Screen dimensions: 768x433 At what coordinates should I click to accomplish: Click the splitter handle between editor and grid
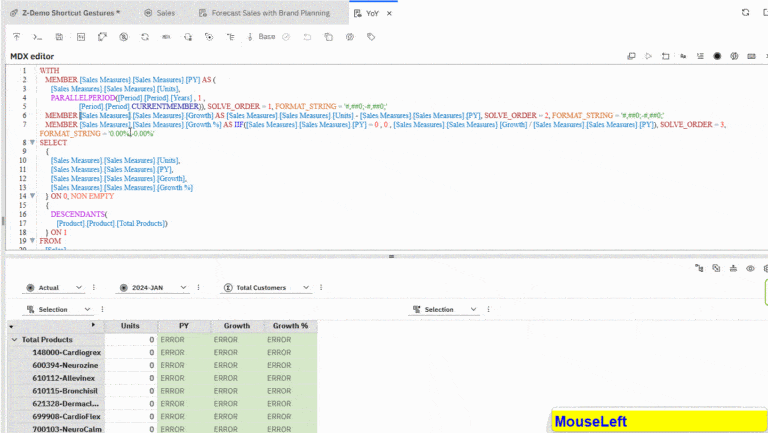(391, 256)
